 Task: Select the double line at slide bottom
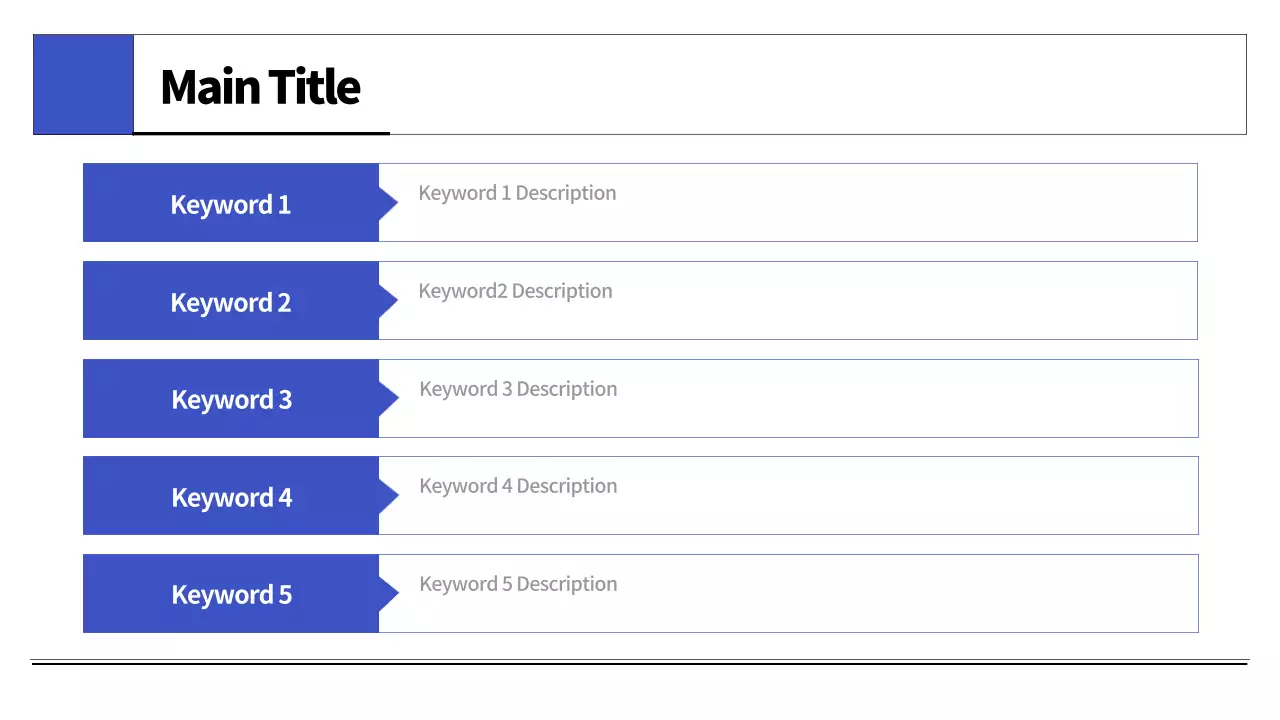point(640,662)
